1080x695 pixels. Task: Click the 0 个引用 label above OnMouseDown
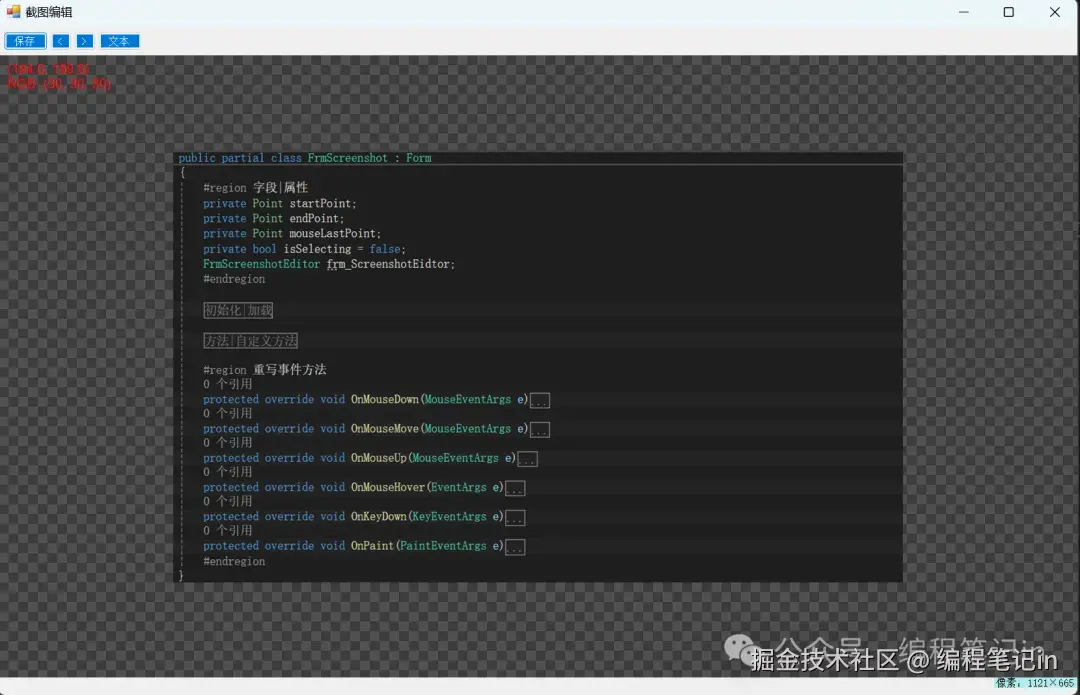pos(227,384)
